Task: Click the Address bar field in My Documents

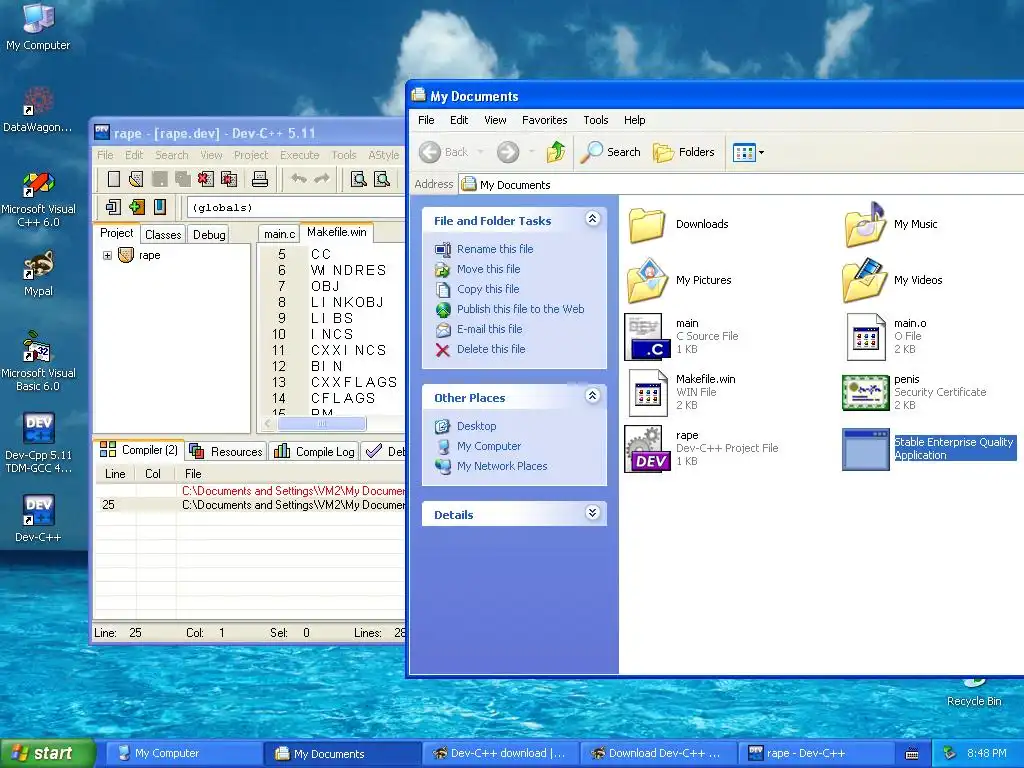Action: [x=741, y=185]
